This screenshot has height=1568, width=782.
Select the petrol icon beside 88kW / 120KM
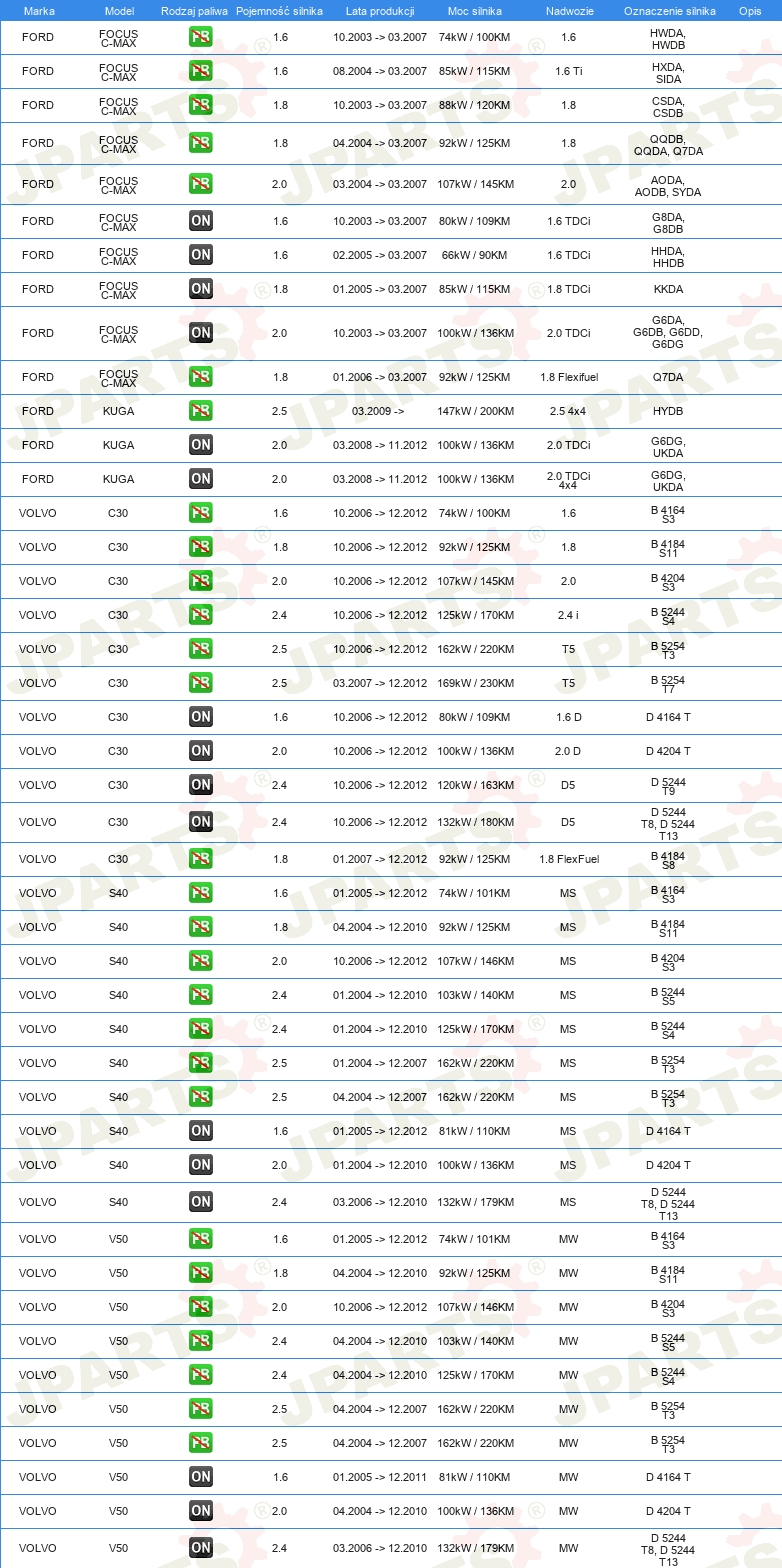coord(201,105)
